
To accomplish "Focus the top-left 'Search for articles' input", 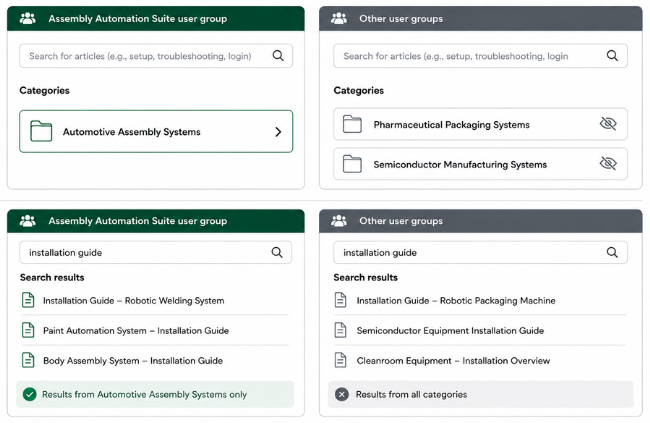I will tap(156, 56).
